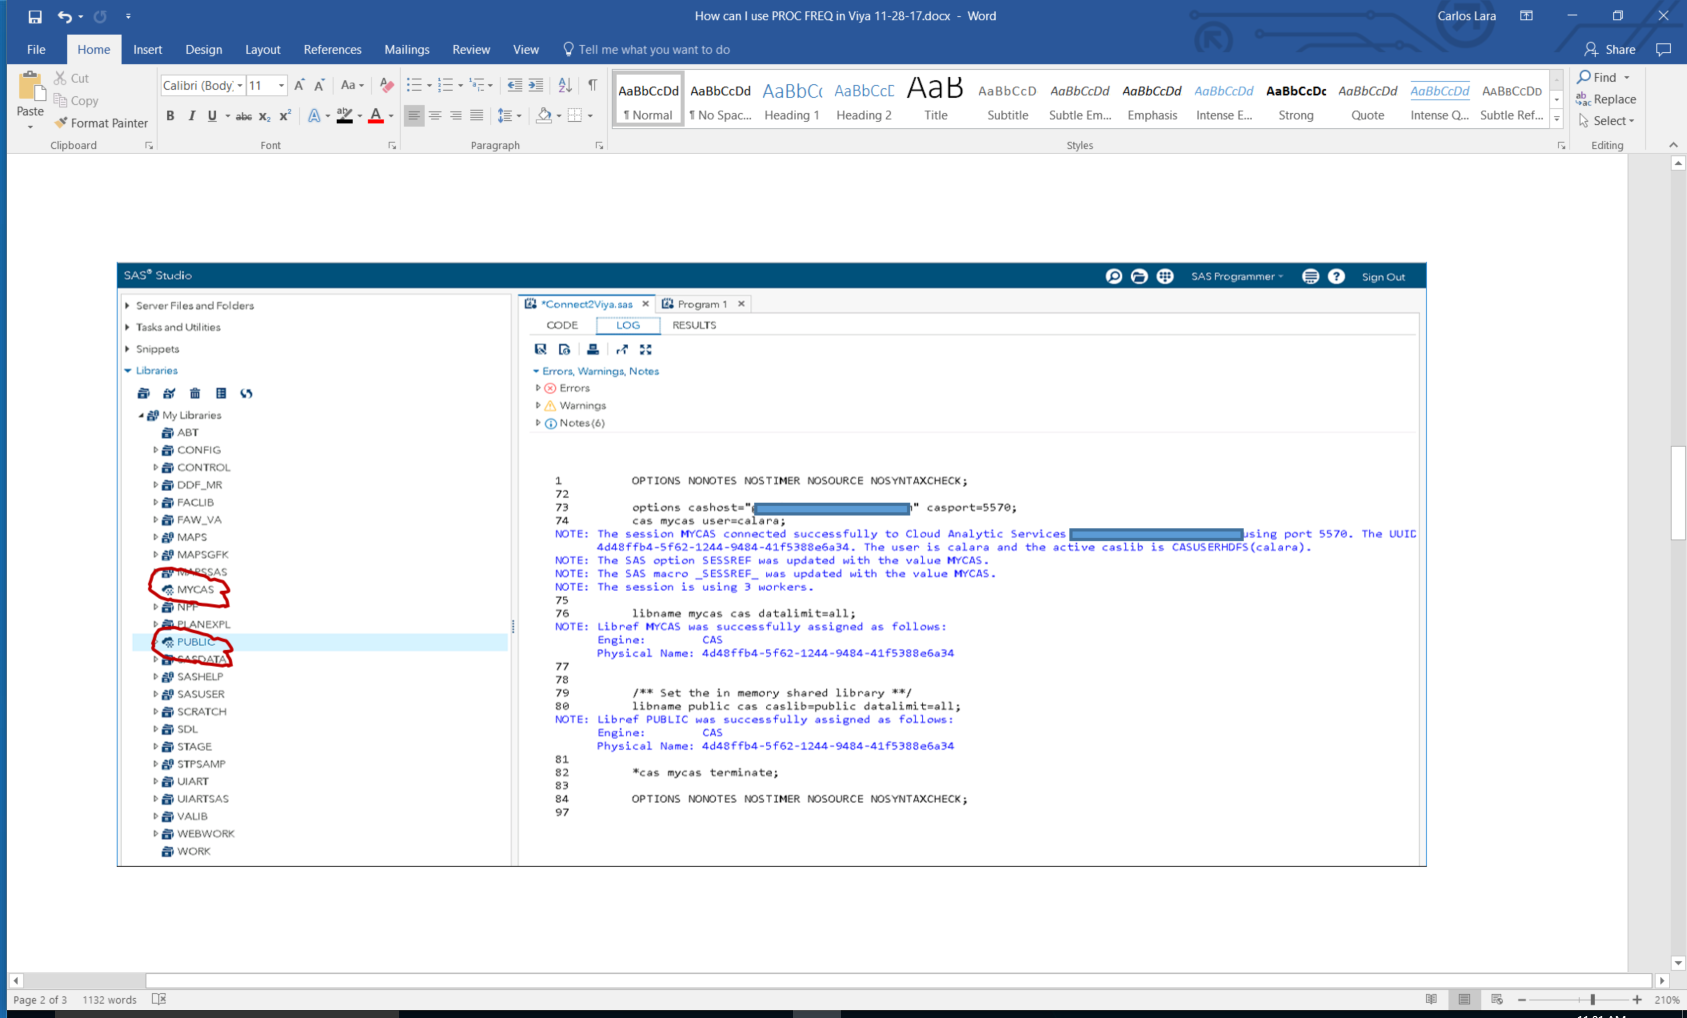Center the paragraph text
This screenshot has width=1687, height=1018.
point(435,116)
